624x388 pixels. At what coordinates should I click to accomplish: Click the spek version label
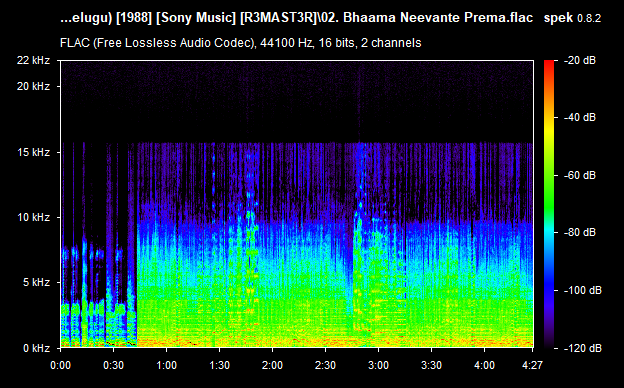(x=572, y=18)
